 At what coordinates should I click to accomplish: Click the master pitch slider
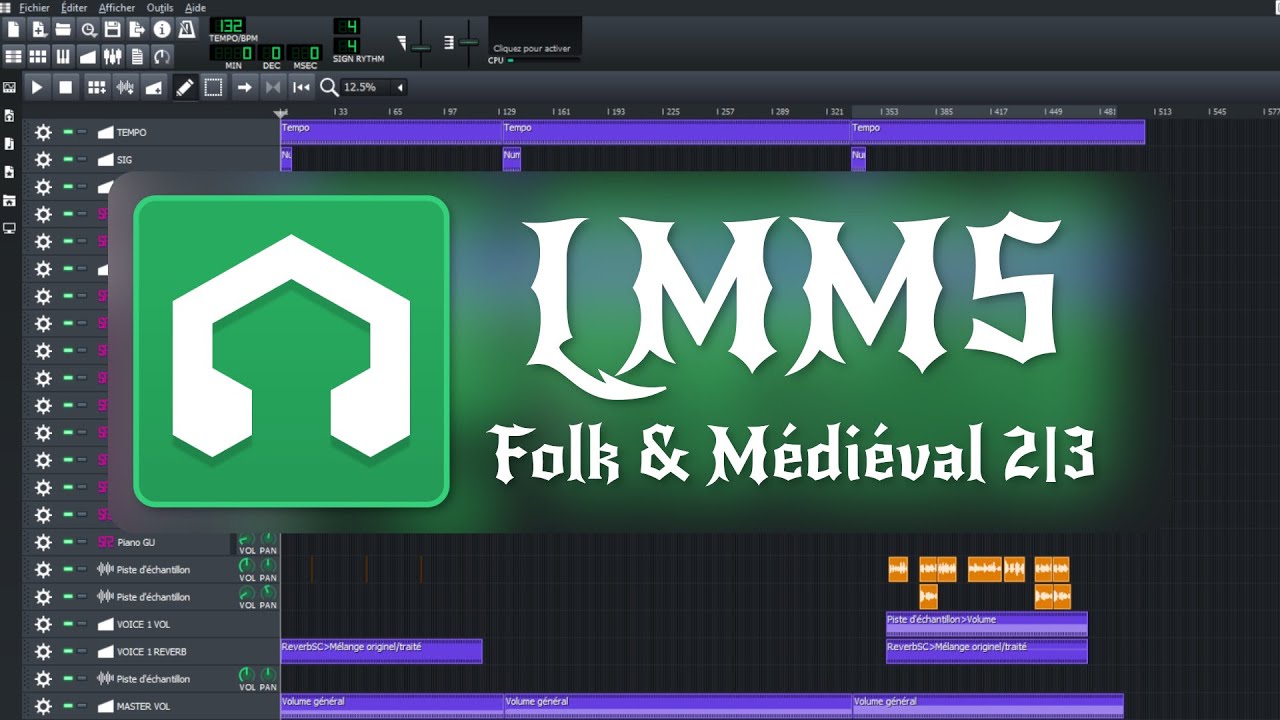[x=468, y=44]
